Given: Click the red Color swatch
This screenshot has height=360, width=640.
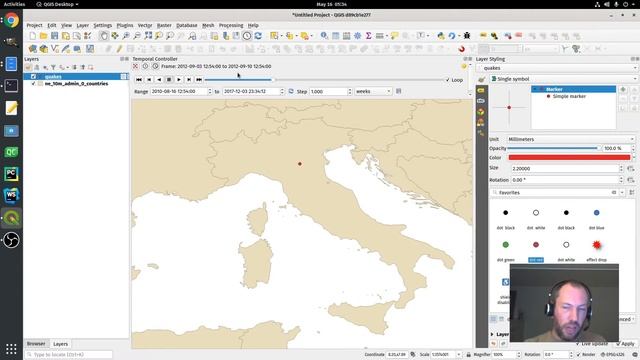Looking at the screenshot, I should coord(569,158).
